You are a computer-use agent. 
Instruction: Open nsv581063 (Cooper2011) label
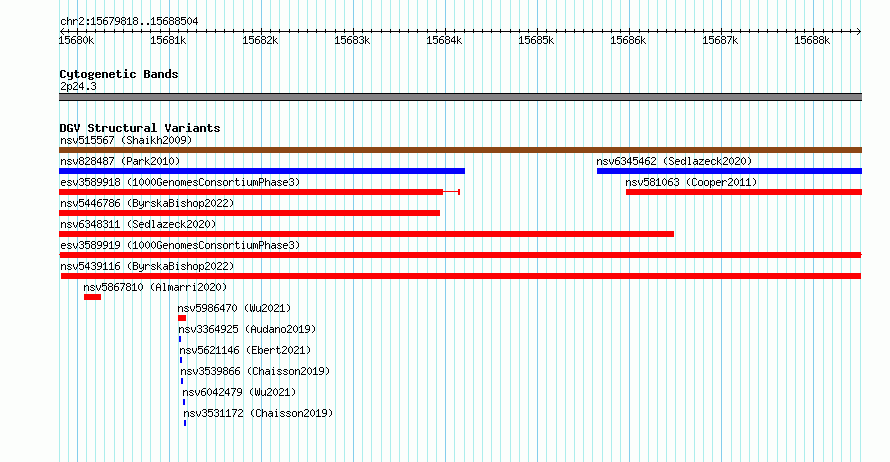(691, 182)
